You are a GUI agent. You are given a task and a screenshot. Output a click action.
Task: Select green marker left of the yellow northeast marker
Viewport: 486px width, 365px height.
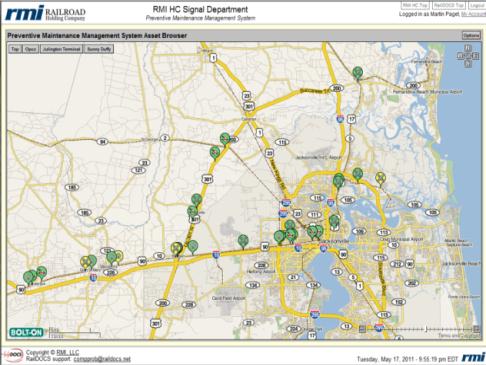pos(358,174)
